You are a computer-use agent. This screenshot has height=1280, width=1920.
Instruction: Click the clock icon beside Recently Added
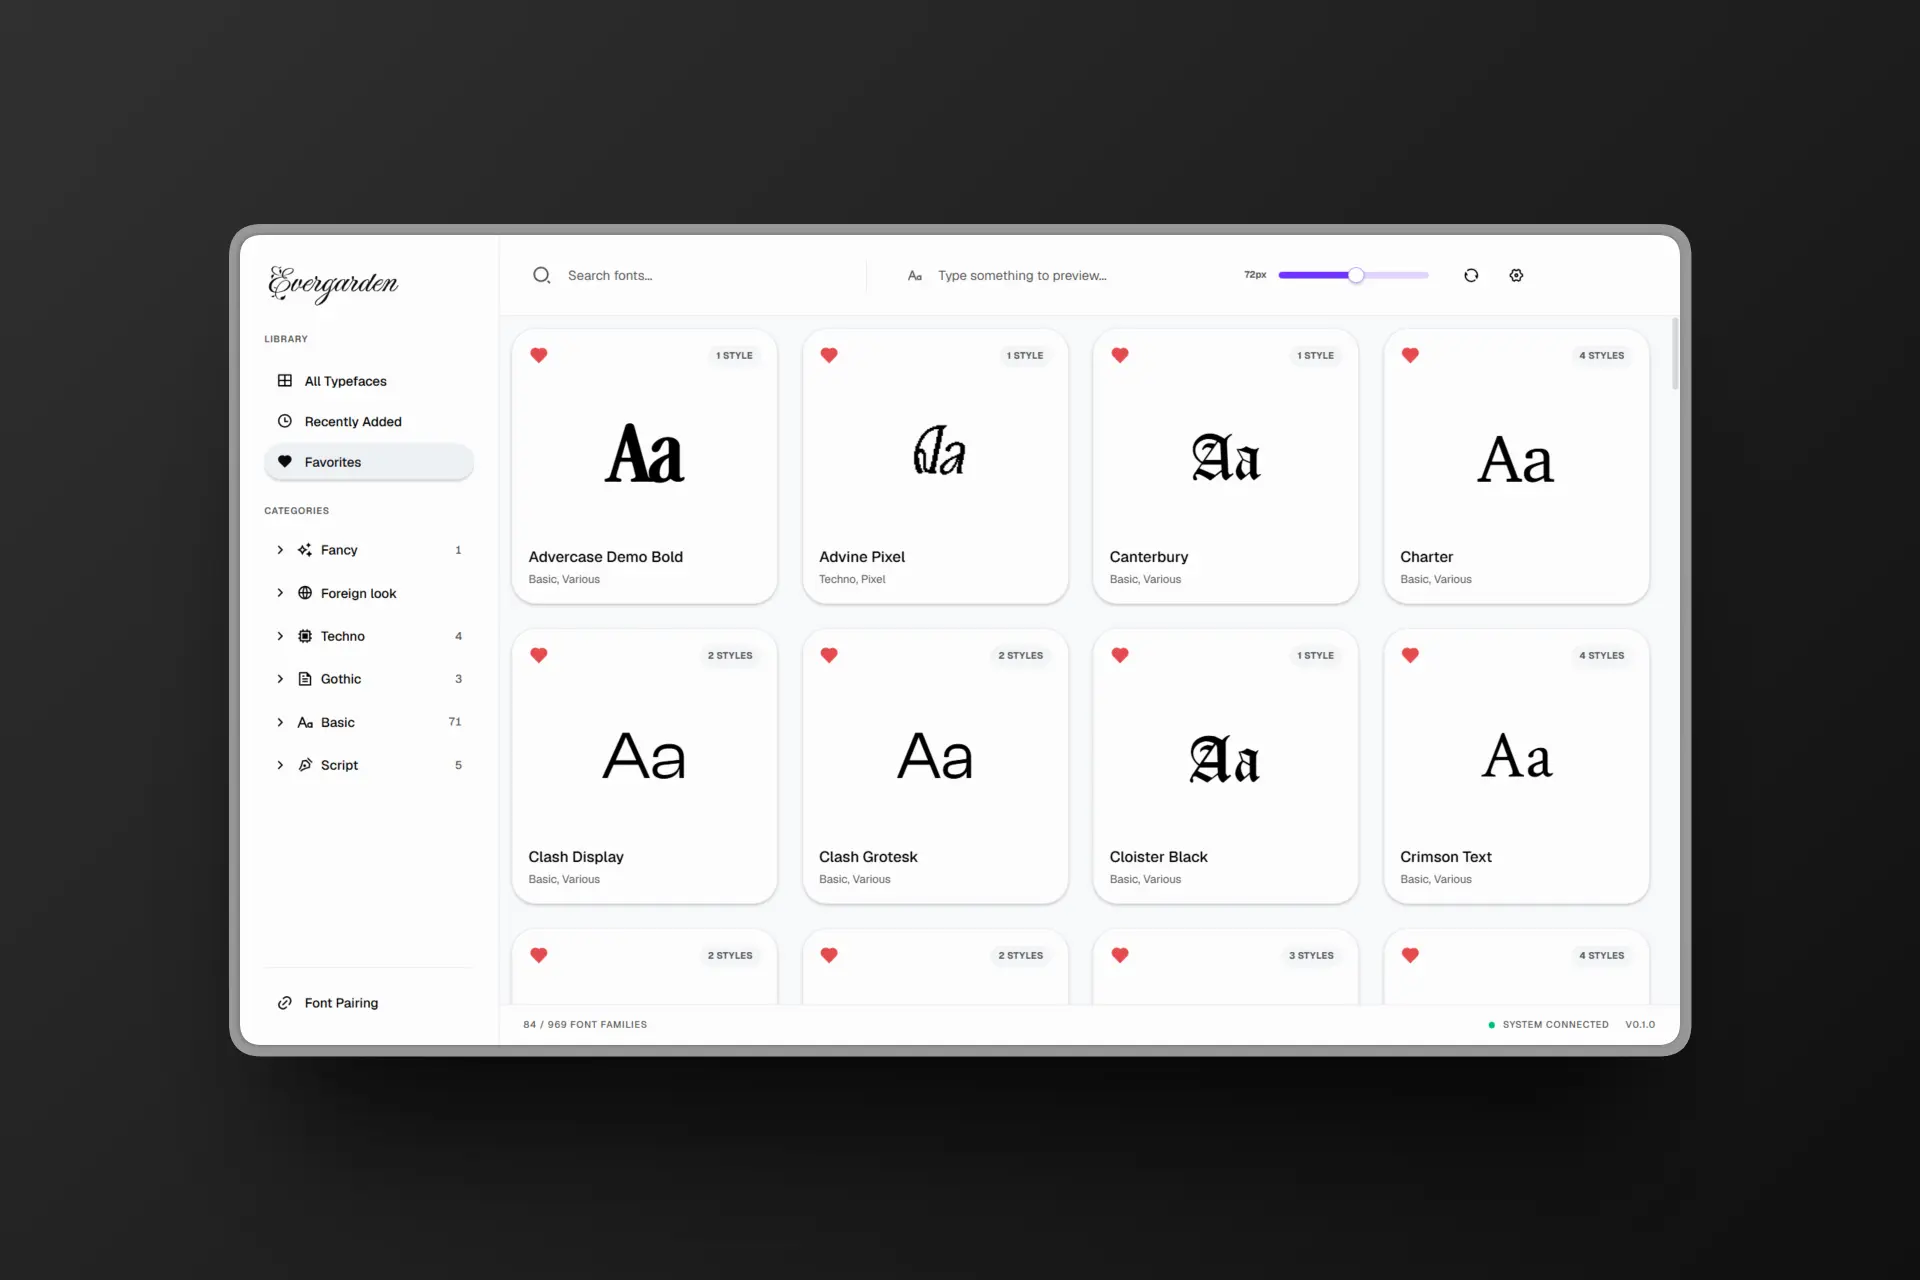(x=285, y=421)
